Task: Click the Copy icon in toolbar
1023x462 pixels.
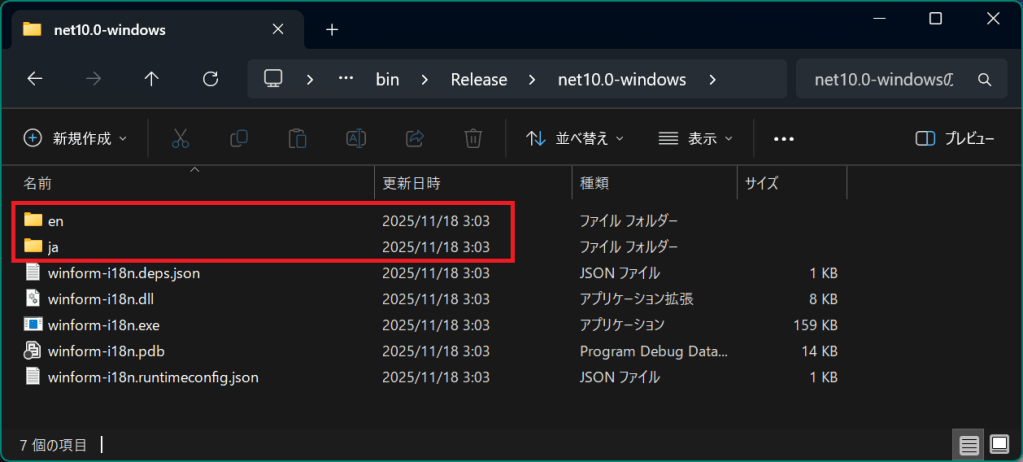Action: [239, 138]
